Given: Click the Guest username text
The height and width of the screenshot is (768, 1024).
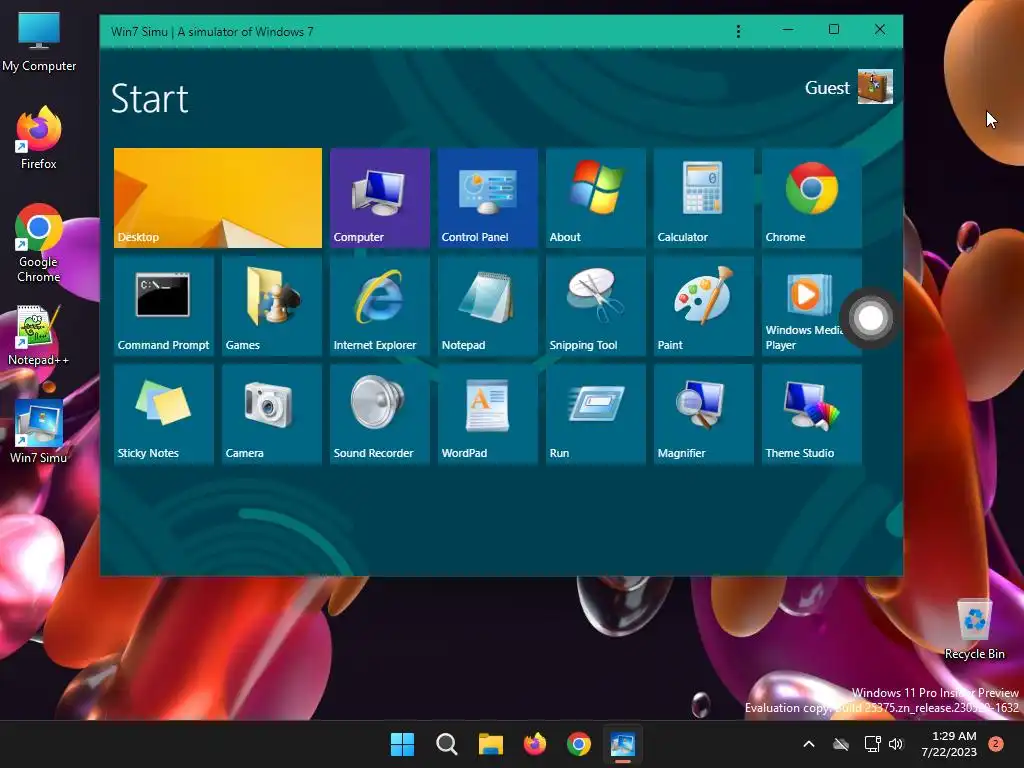Looking at the screenshot, I should click(x=827, y=88).
